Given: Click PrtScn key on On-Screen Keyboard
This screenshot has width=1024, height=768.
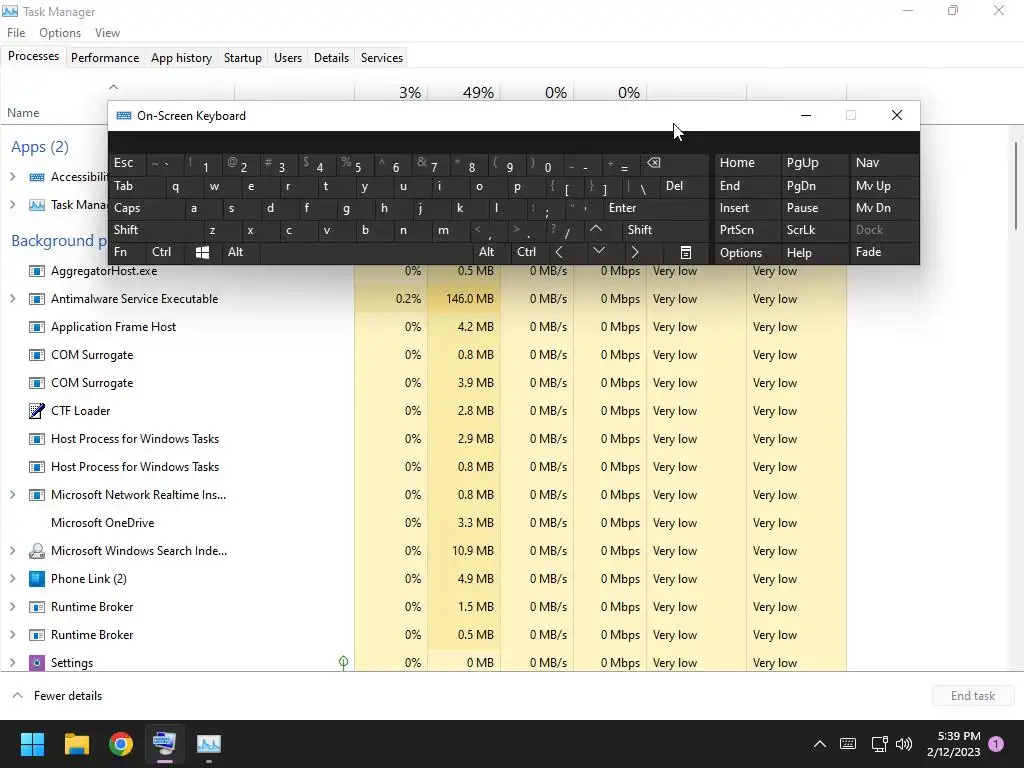Looking at the screenshot, I should [x=747, y=230].
